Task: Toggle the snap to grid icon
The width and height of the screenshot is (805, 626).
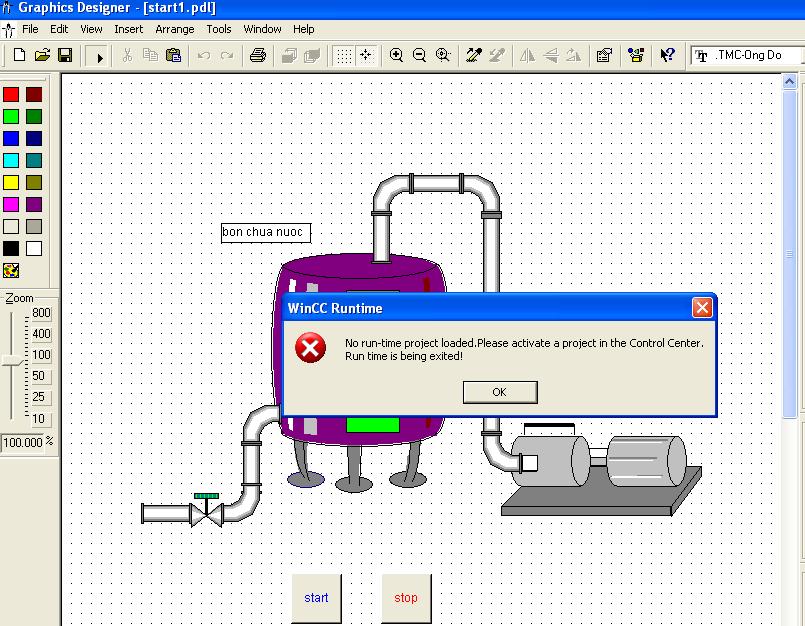Action: pos(366,56)
